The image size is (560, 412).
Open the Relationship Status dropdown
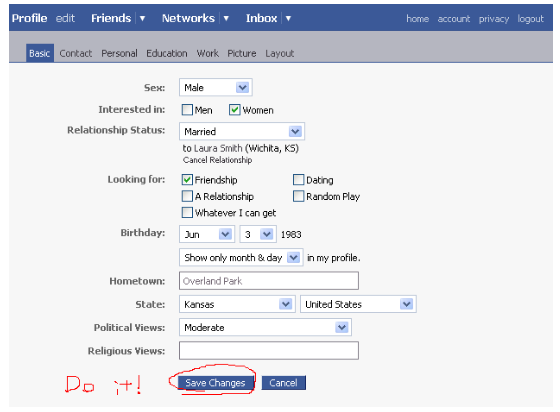(x=242, y=131)
